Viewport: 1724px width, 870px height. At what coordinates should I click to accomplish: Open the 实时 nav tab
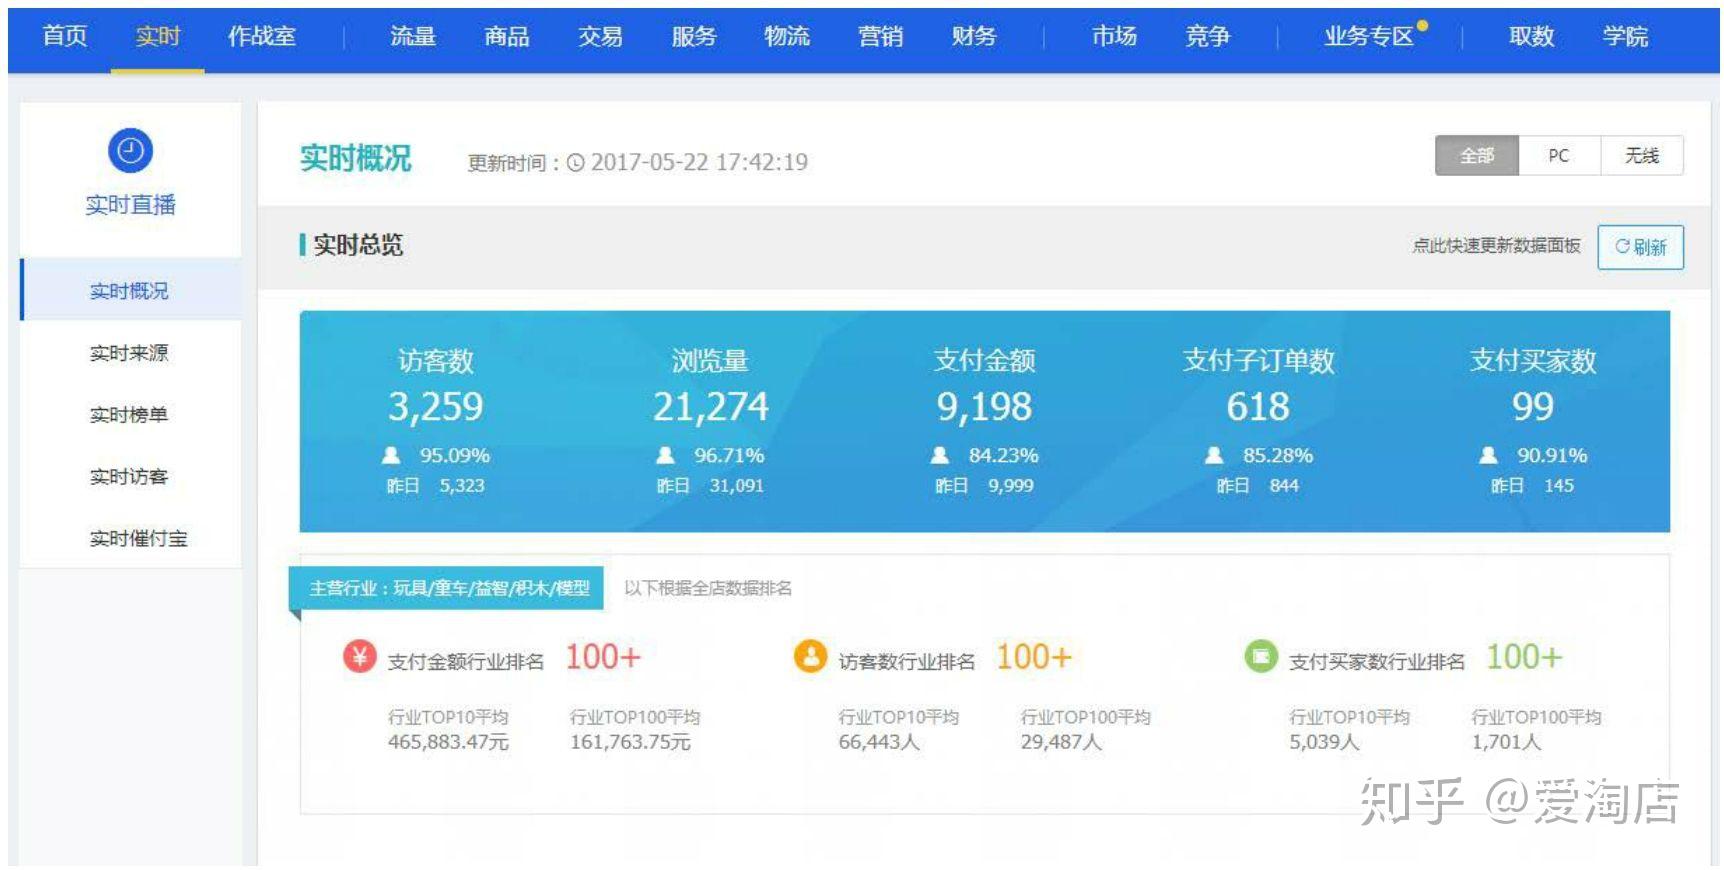[x=158, y=37]
